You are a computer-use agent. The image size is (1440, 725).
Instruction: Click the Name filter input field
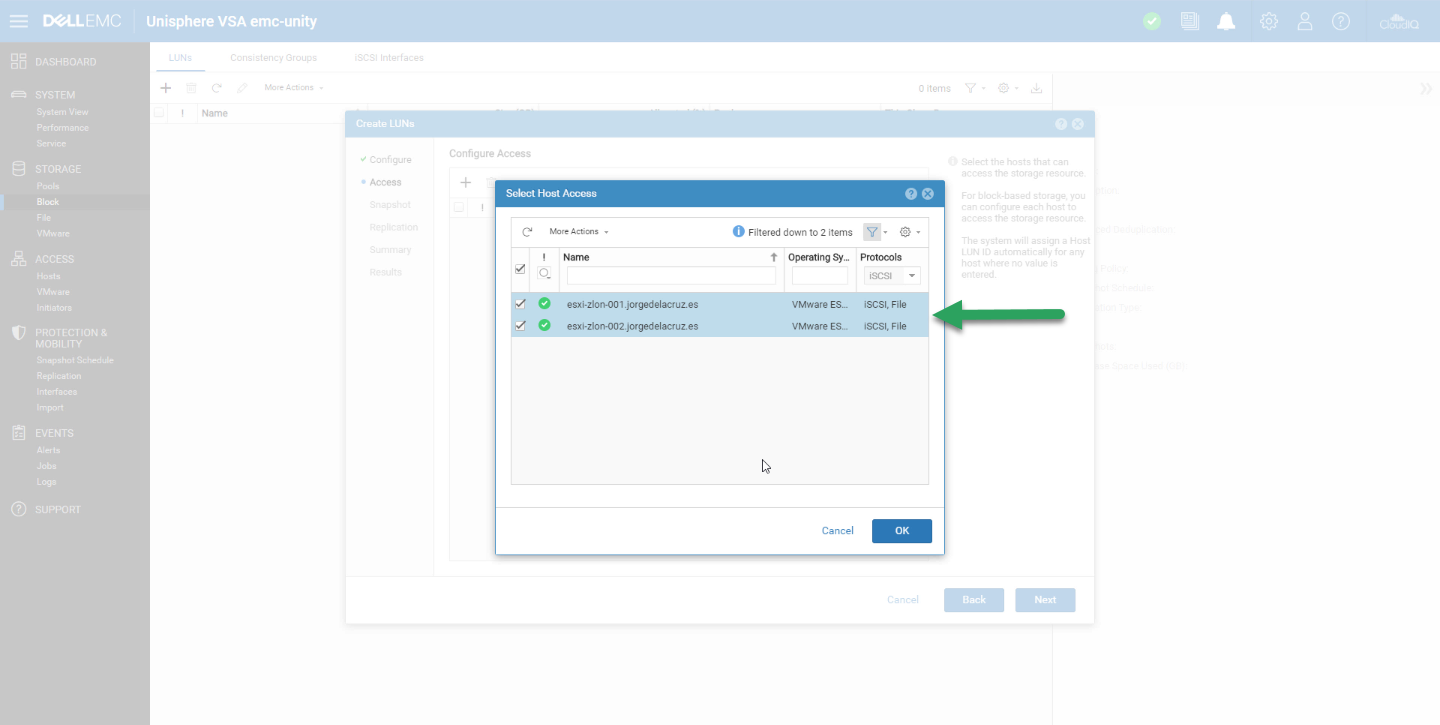pos(671,276)
